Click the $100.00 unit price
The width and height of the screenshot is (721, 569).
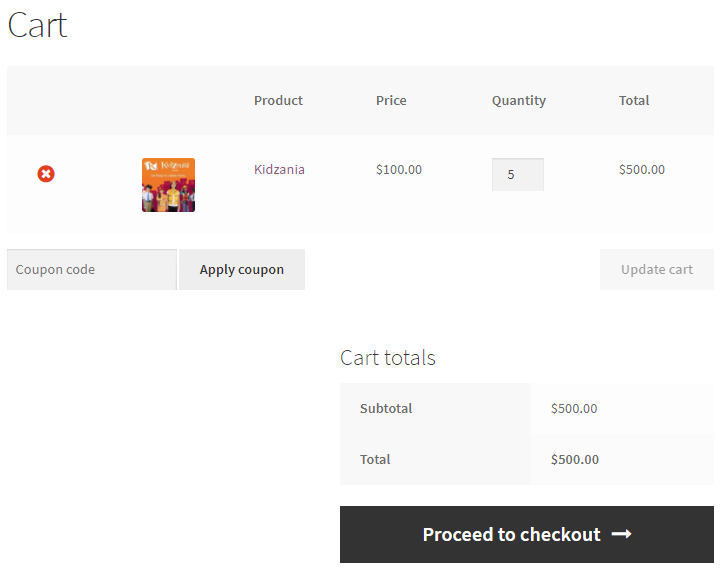click(x=399, y=169)
